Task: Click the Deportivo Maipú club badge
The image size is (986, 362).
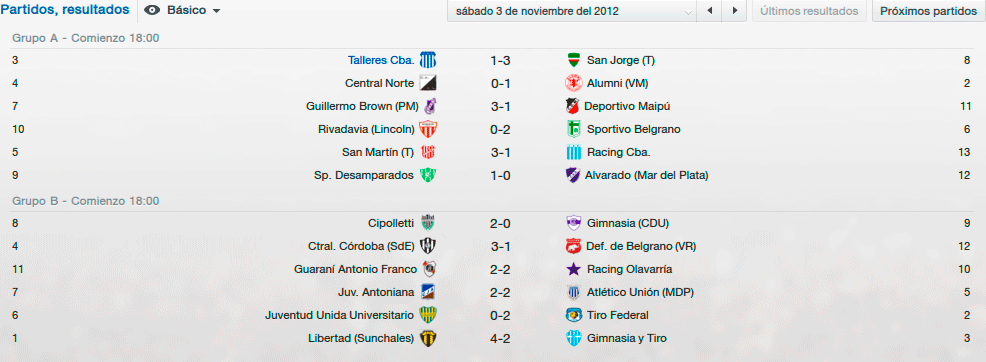Action: point(572,106)
